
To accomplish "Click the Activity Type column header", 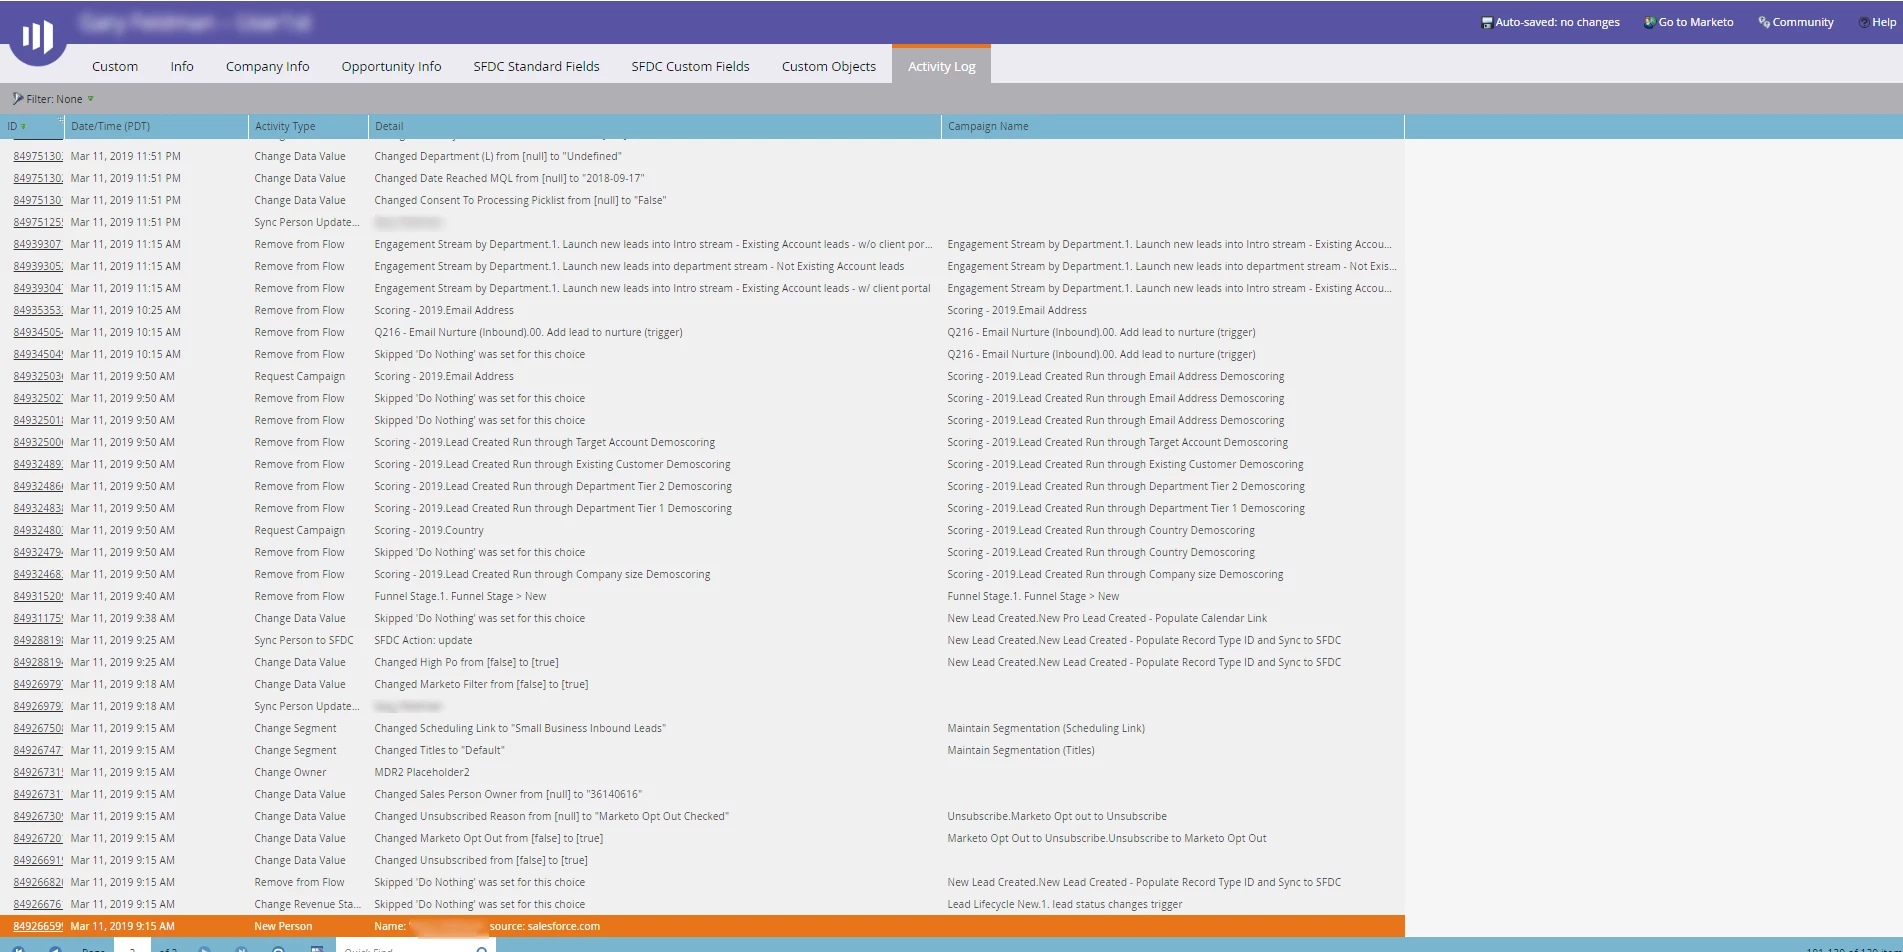I will coord(308,126).
